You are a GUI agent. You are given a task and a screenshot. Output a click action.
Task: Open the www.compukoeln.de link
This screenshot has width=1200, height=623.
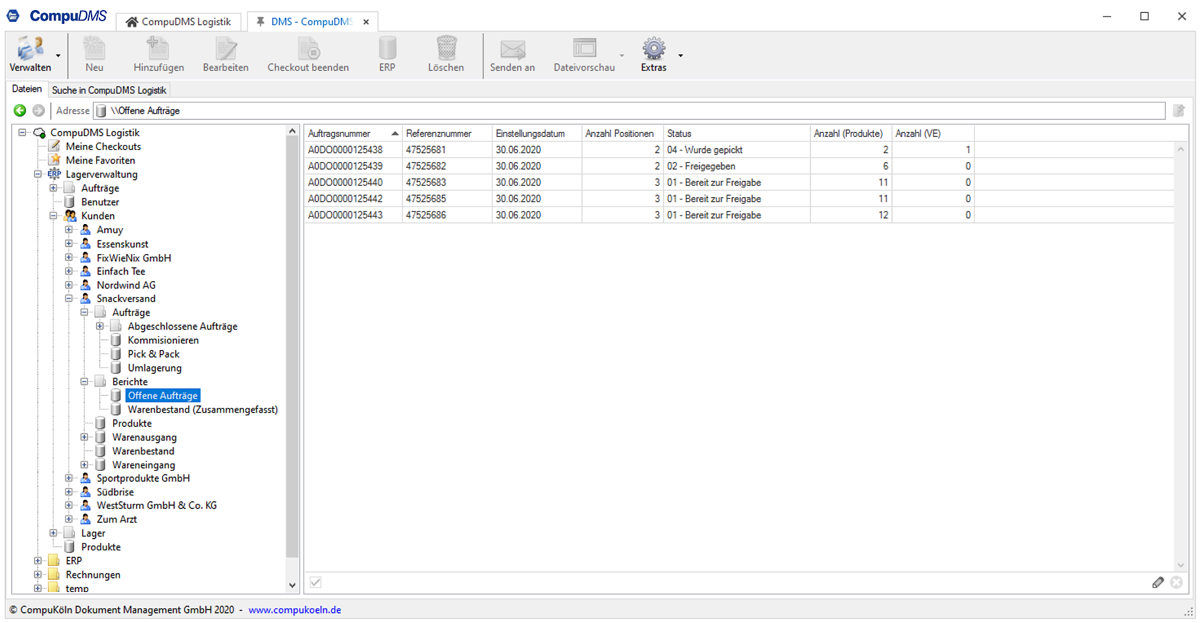tap(295, 610)
